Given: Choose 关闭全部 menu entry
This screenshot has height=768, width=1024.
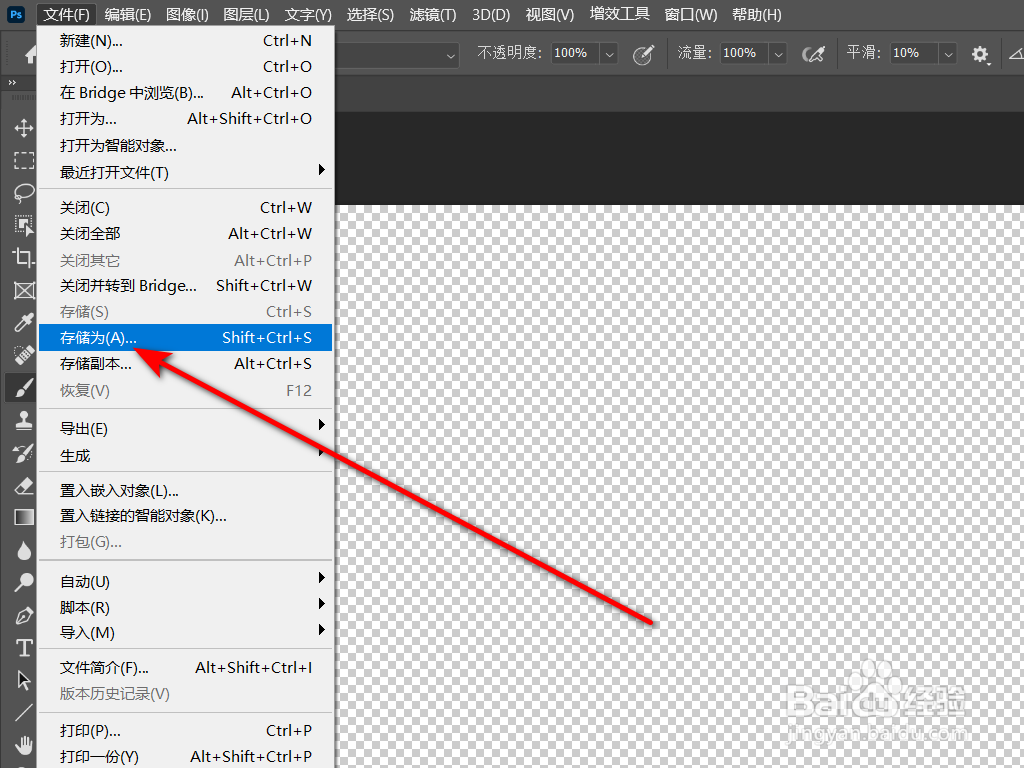Looking at the screenshot, I should pos(185,234).
